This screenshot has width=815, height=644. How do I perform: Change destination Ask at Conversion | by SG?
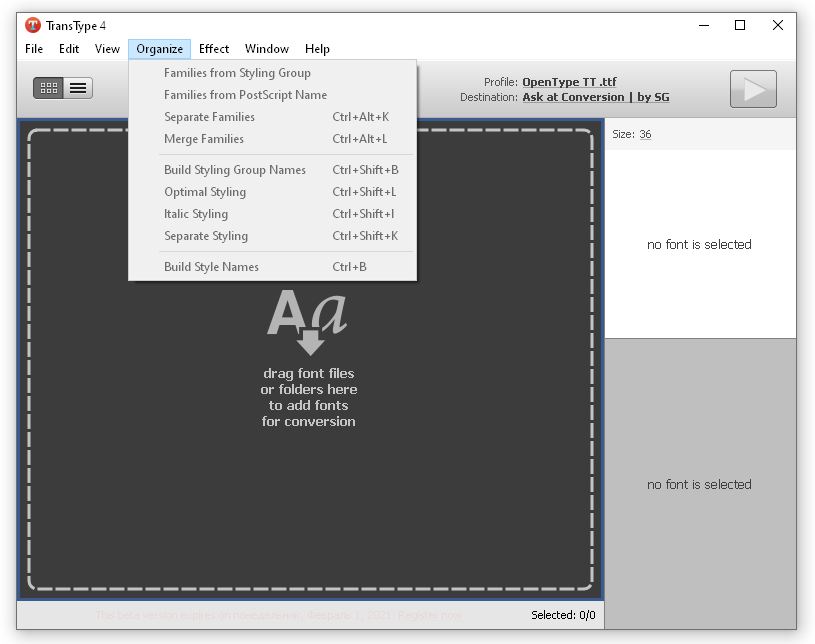coord(596,97)
